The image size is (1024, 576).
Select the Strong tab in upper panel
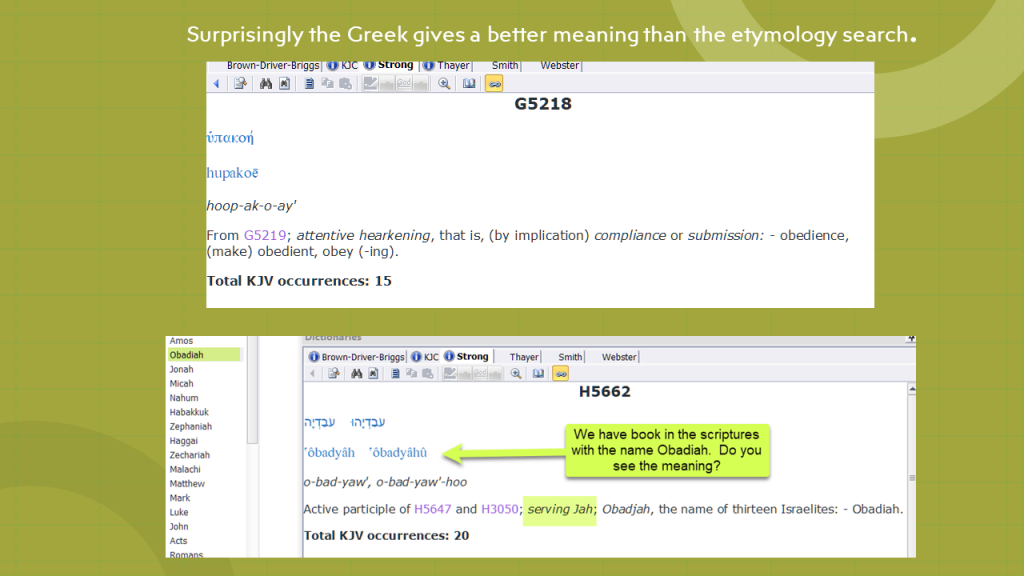(389, 65)
